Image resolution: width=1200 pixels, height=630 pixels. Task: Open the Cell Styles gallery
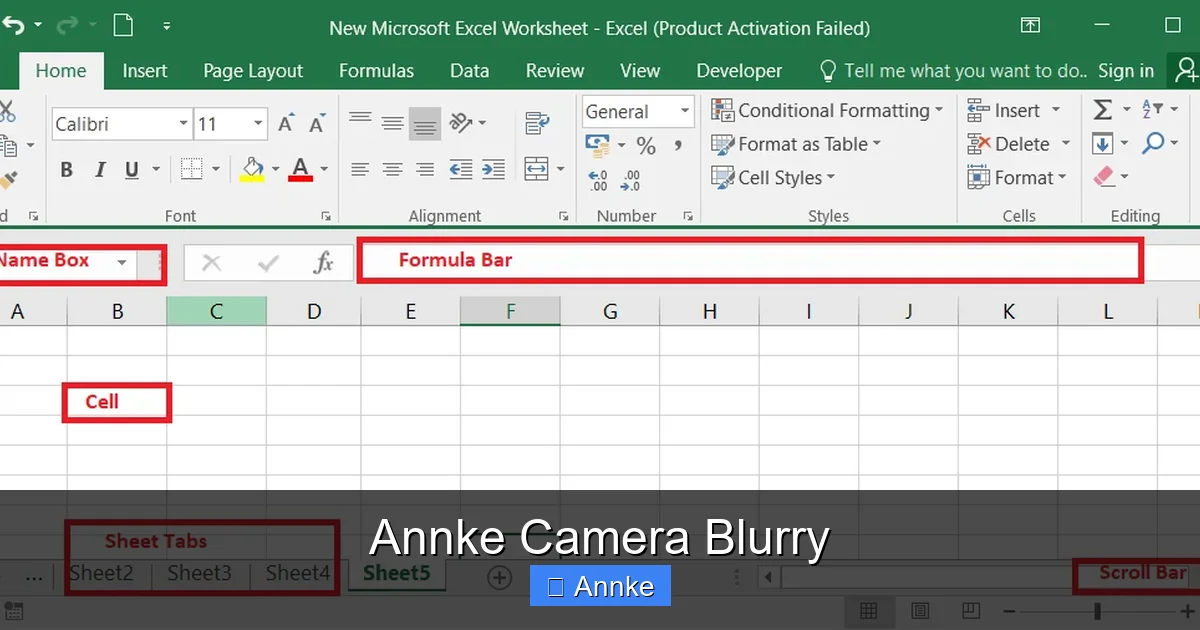click(x=773, y=178)
